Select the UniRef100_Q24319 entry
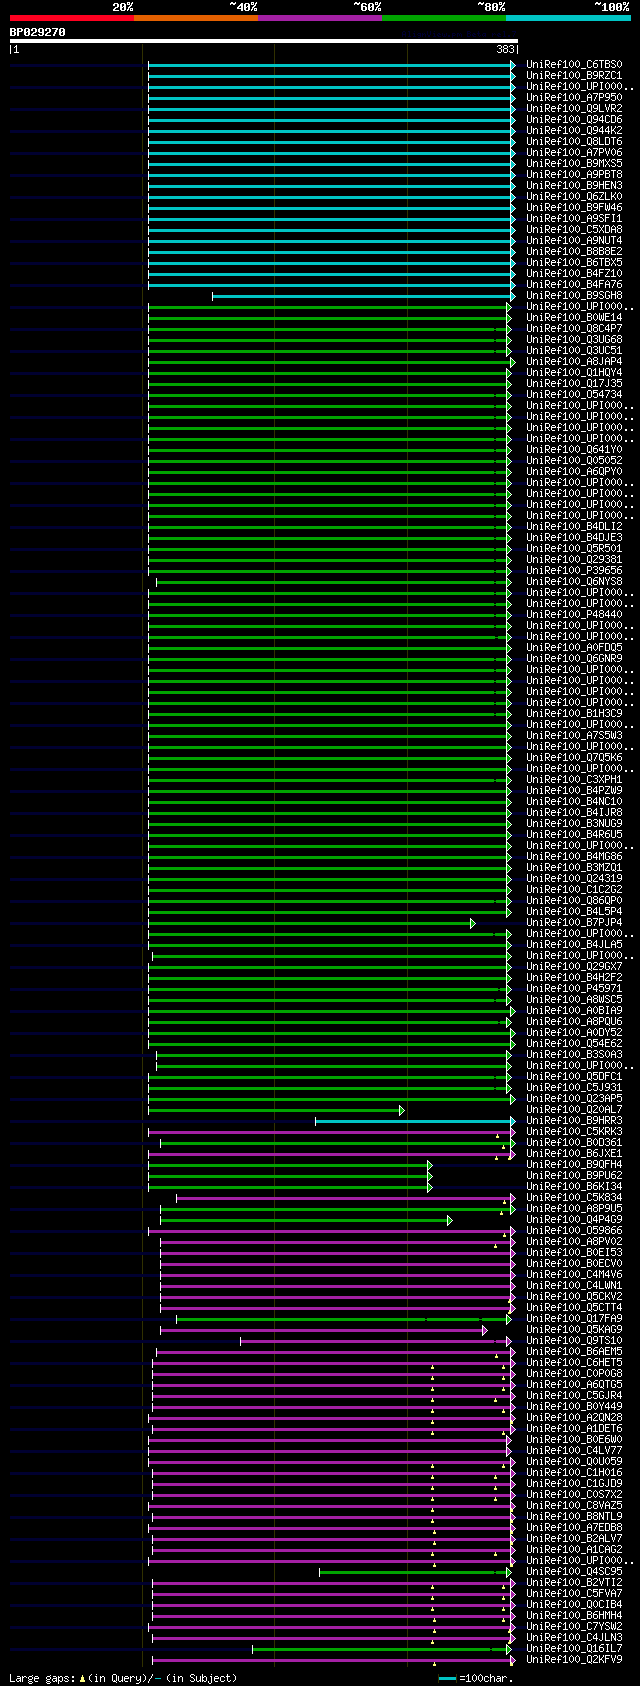 pos(574,879)
